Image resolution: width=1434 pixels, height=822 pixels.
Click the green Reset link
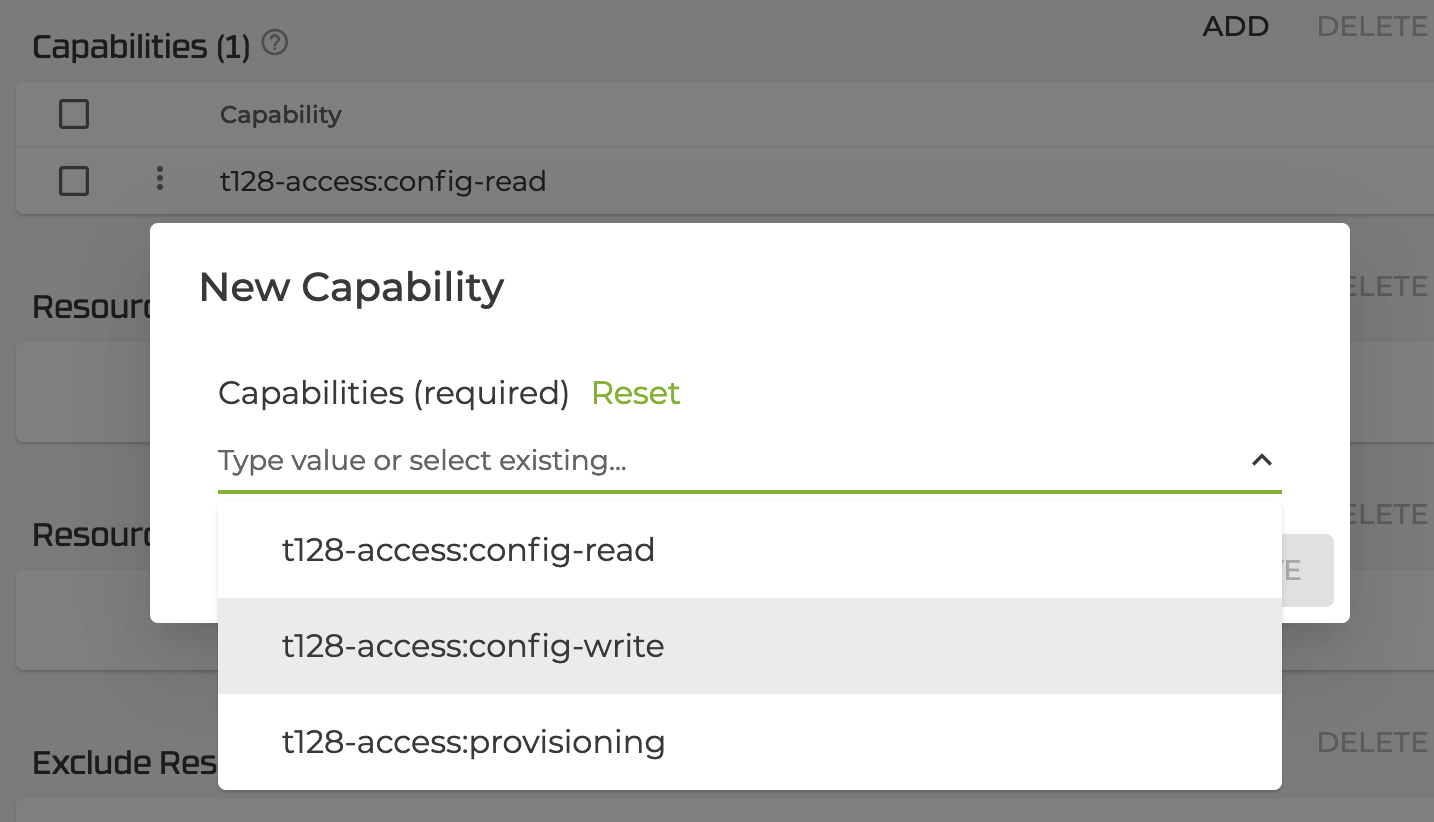coord(635,393)
